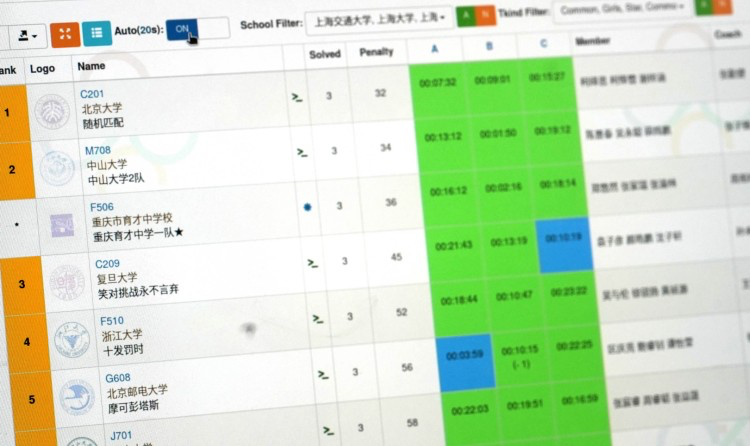
Task: Click the blue dot icon for team F506
Action: (x=307, y=207)
